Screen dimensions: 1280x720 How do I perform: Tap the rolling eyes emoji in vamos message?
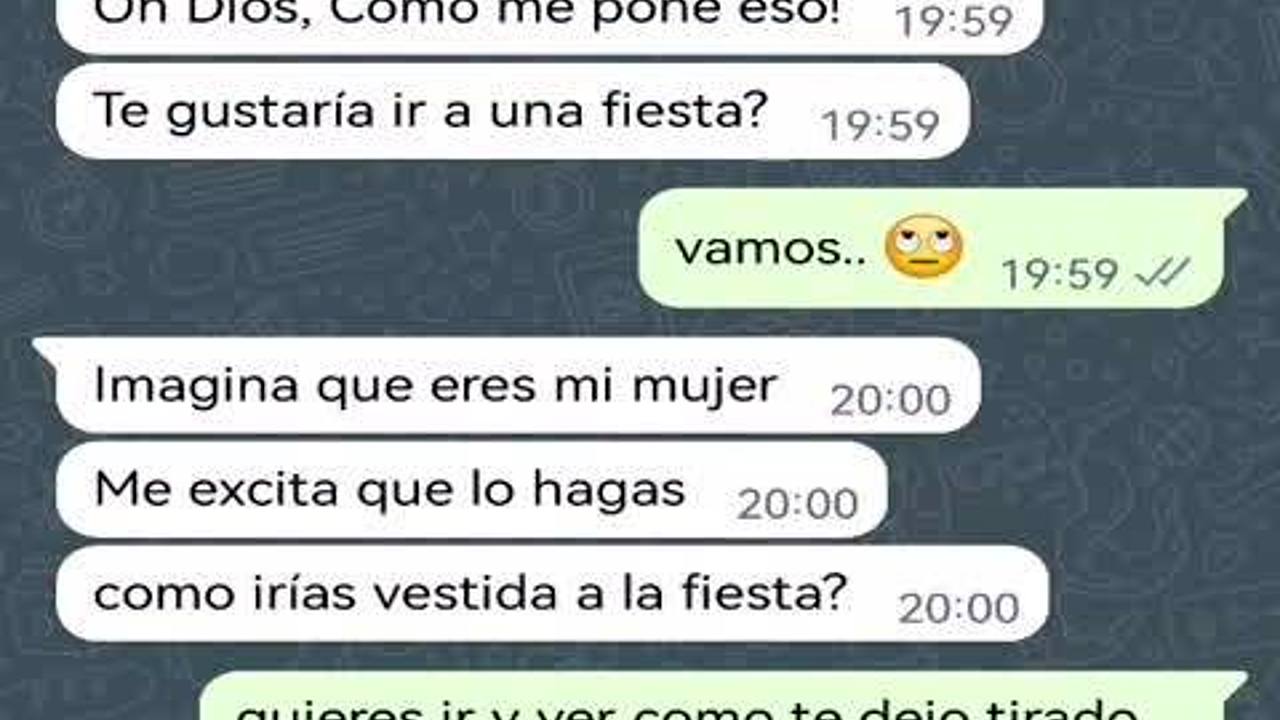924,246
